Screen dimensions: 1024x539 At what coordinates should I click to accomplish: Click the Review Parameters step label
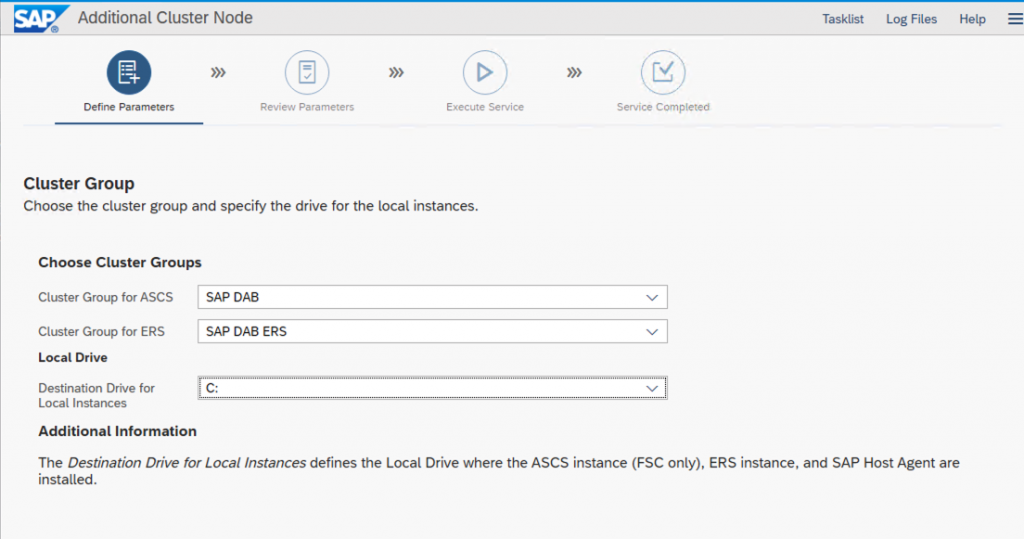307,106
